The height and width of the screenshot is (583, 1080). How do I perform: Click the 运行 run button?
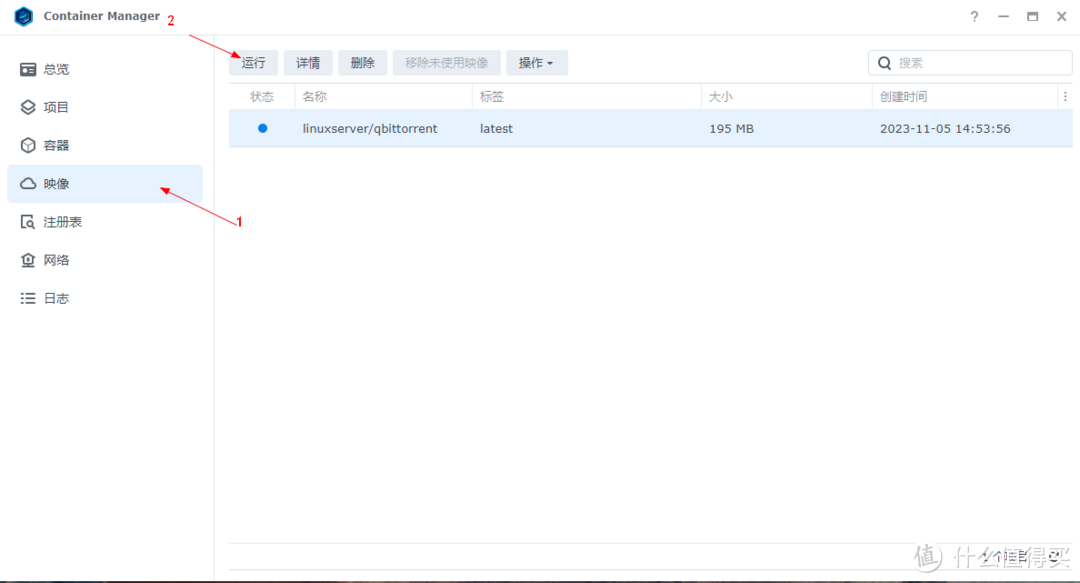tap(253, 62)
